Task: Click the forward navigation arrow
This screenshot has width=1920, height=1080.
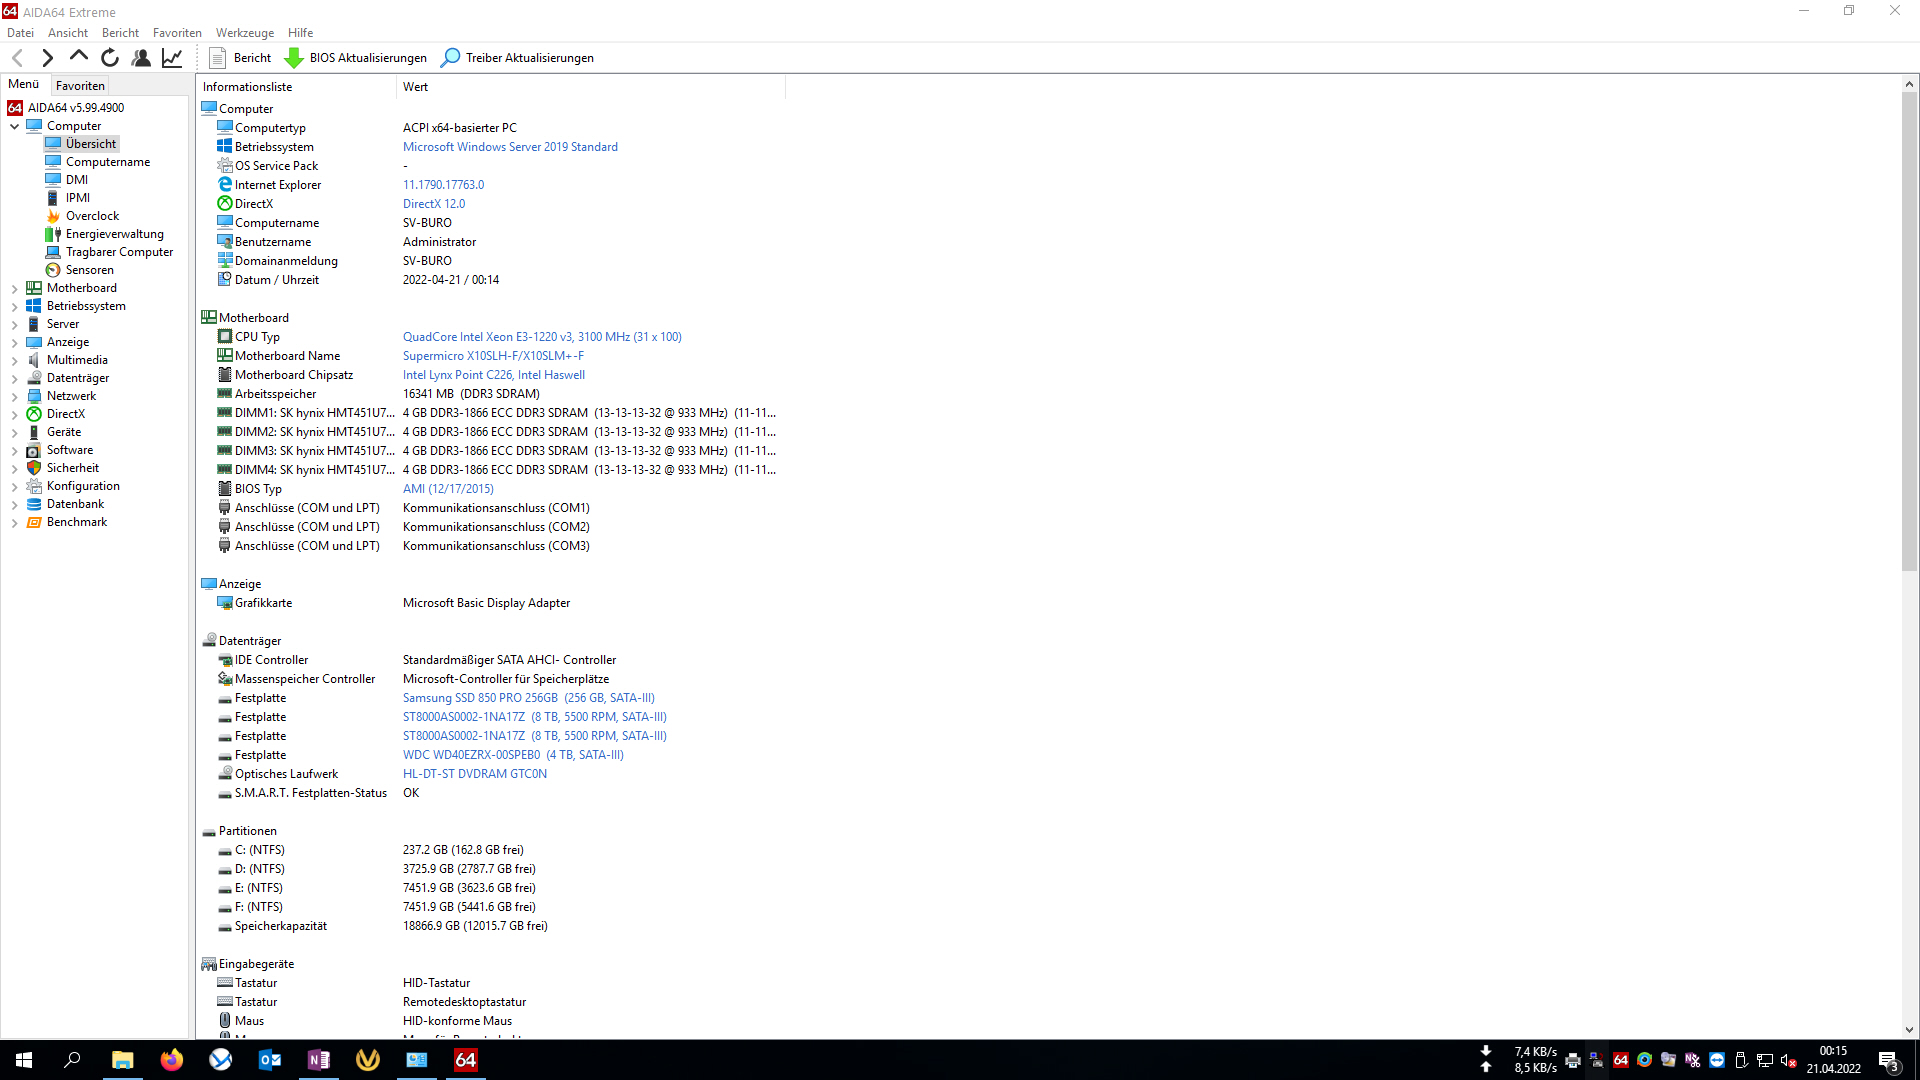Action: click(47, 58)
